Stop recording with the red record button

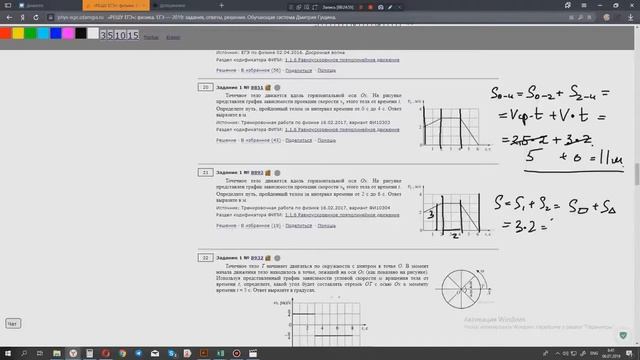click(x=371, y=7)
